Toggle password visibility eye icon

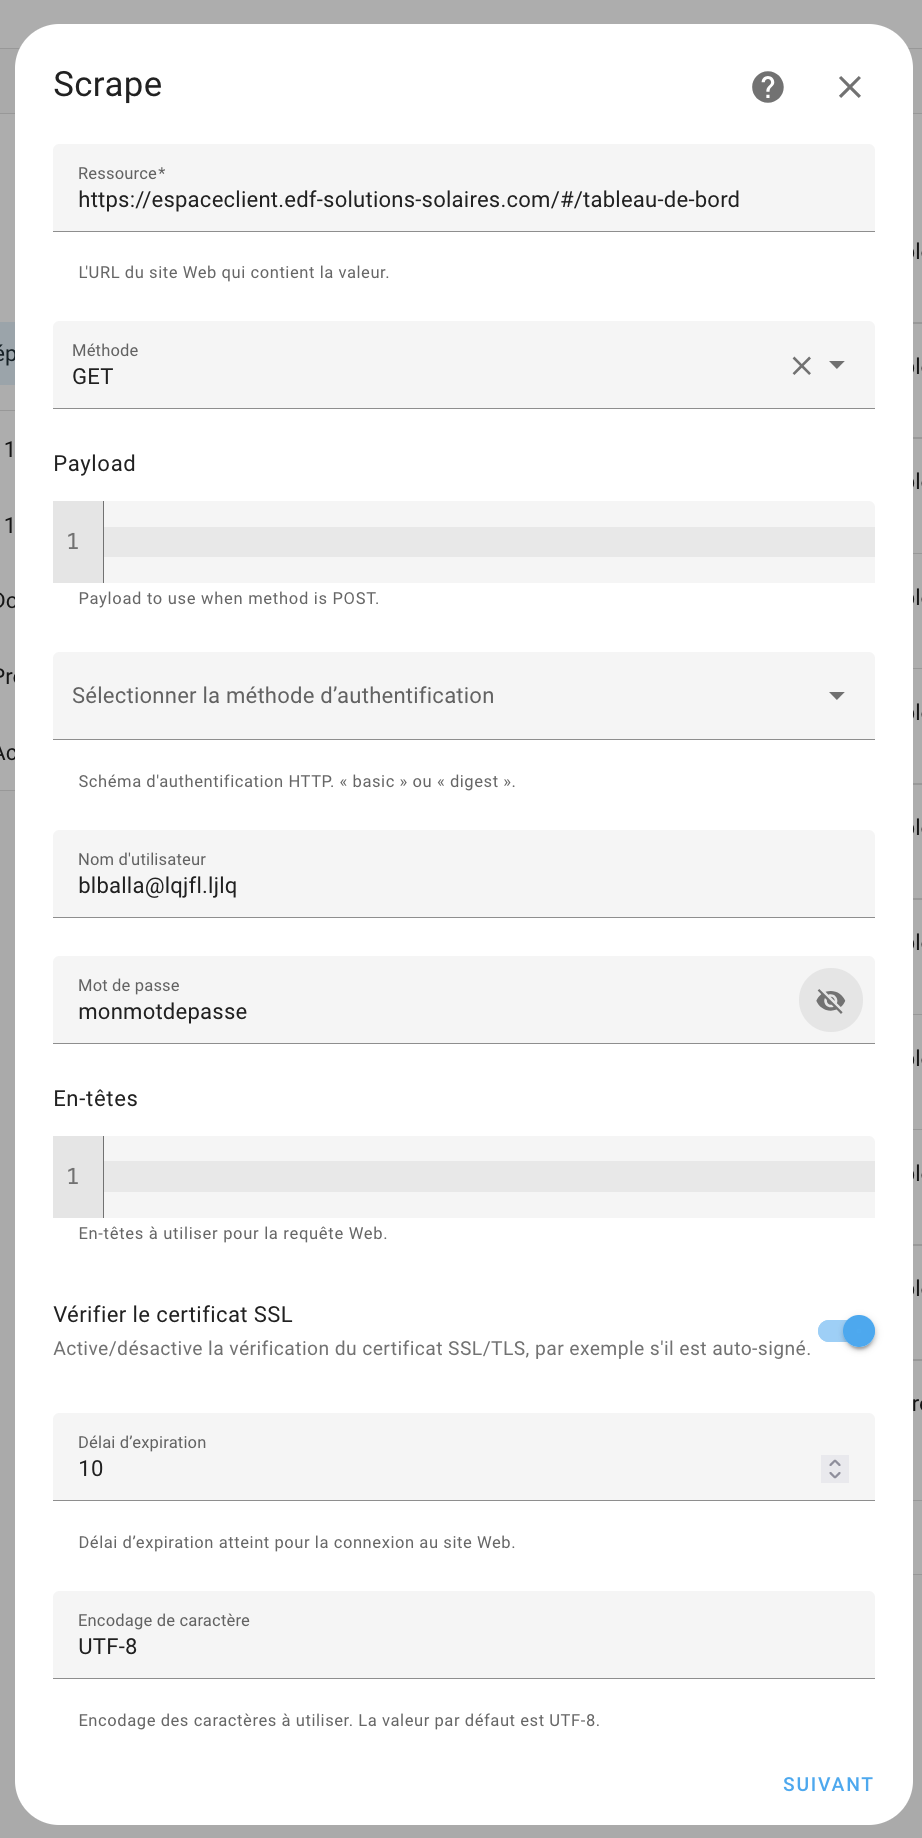(x=831, y=1000)
